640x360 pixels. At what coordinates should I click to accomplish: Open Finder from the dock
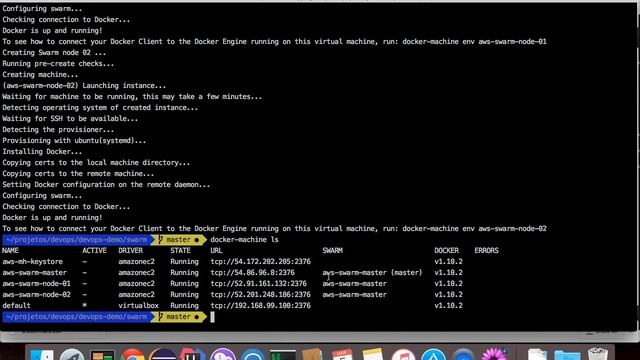click(42, 355)
